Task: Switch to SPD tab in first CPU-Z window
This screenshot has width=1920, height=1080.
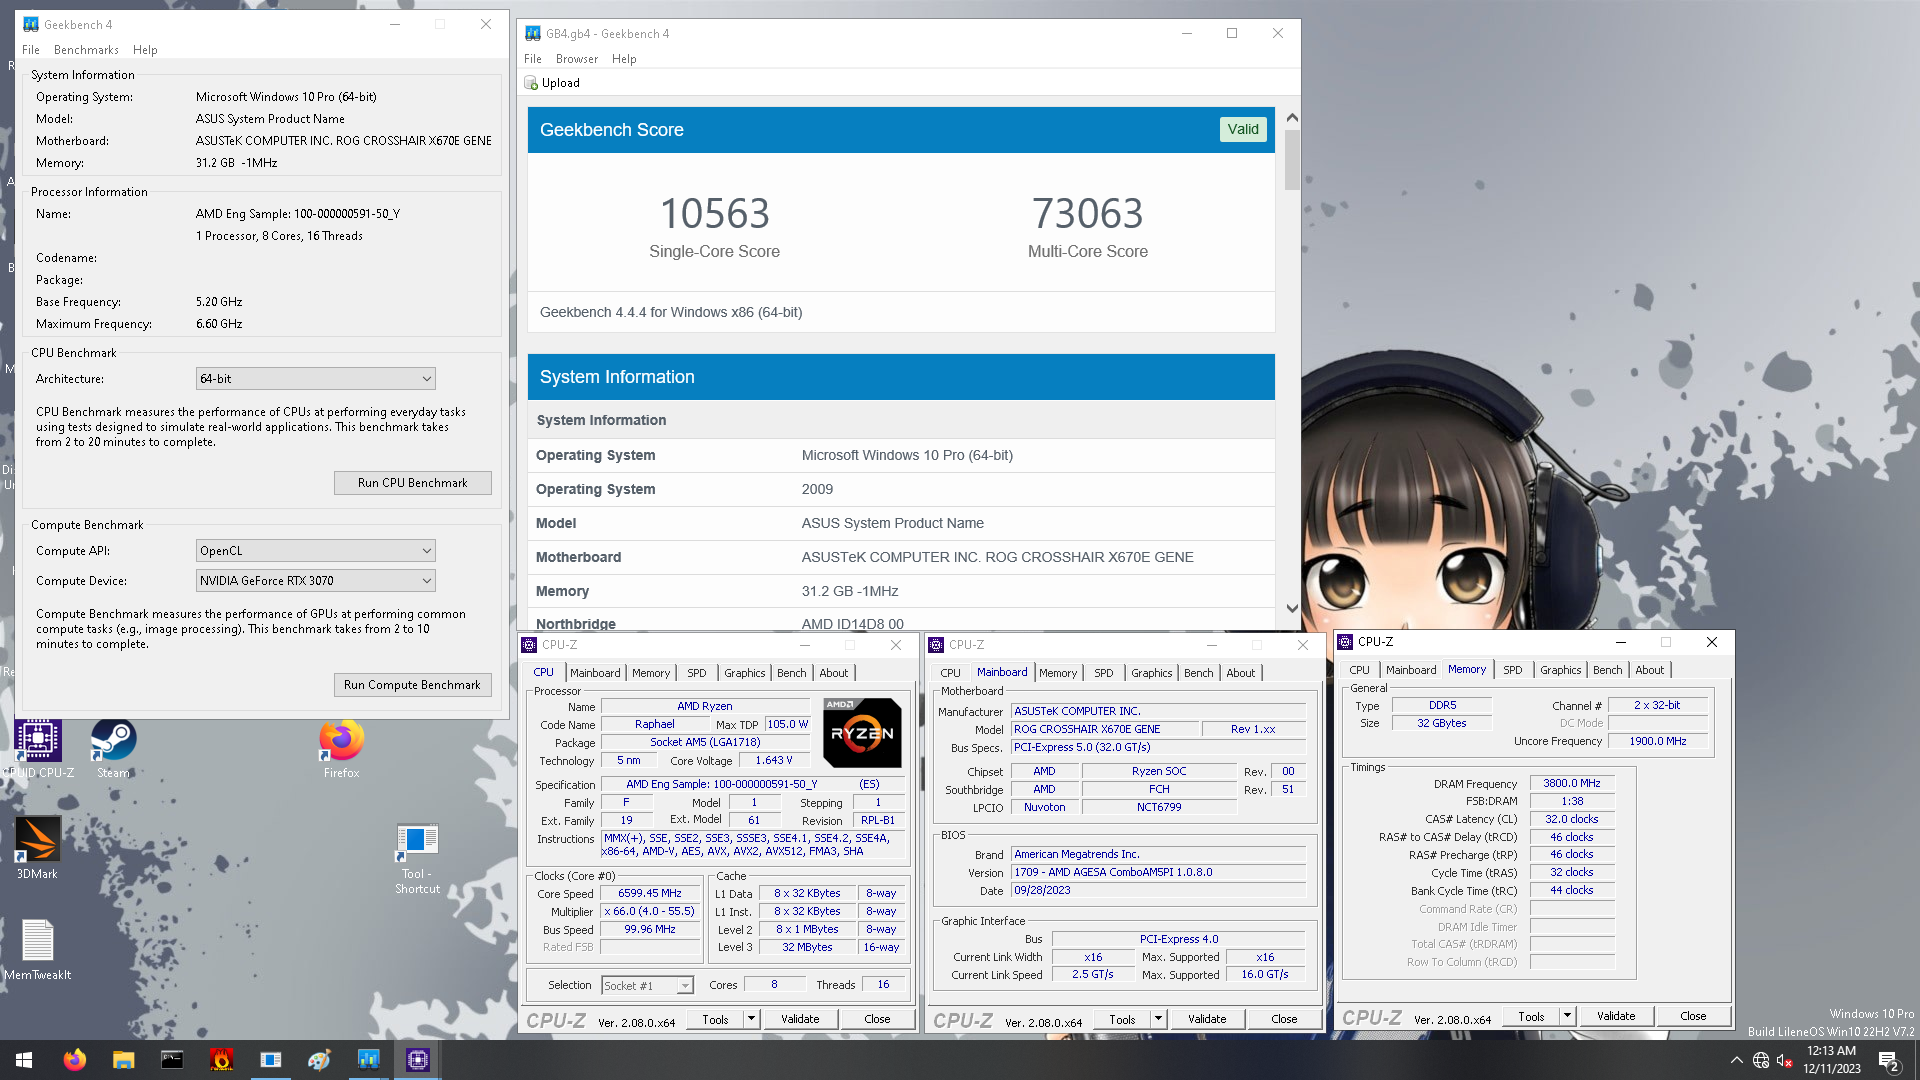Action: [x=697, y=673]
